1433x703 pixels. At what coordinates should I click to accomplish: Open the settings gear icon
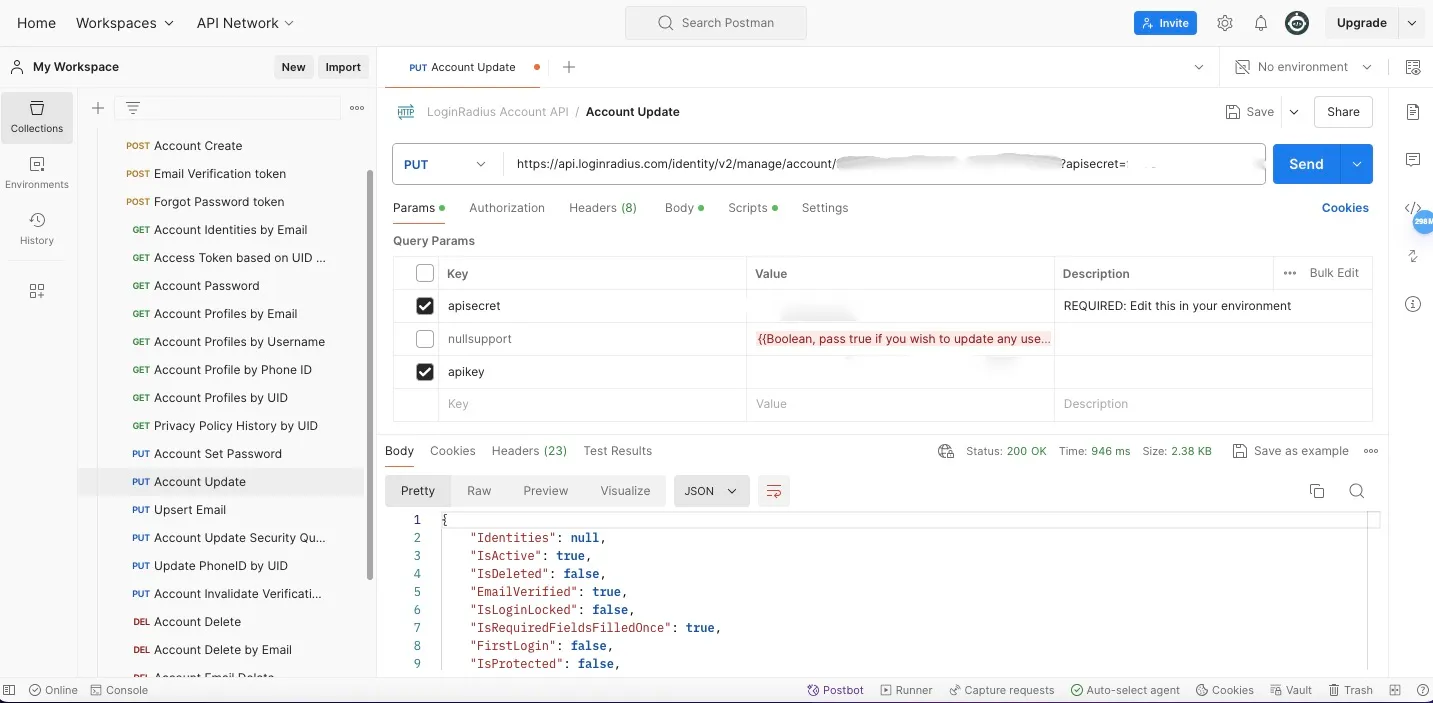(x=1225, y=23)
